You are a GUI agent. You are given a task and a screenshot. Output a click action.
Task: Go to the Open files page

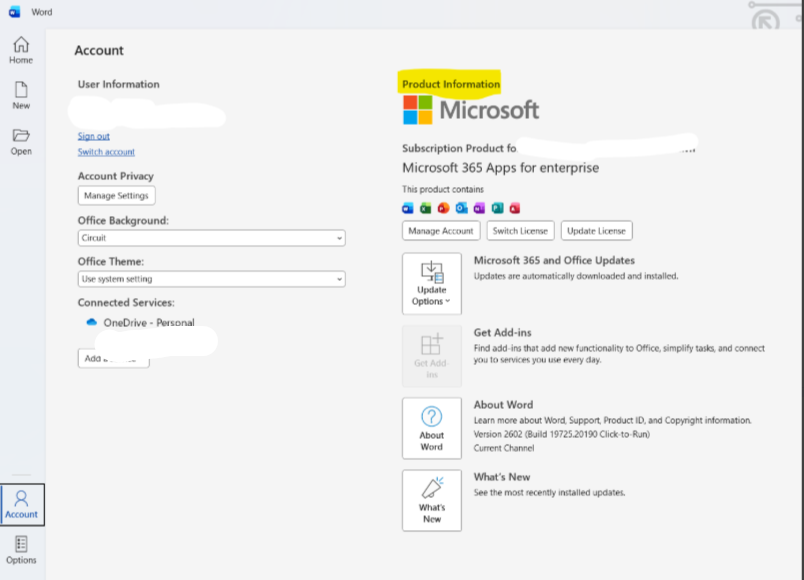(21, 142)
